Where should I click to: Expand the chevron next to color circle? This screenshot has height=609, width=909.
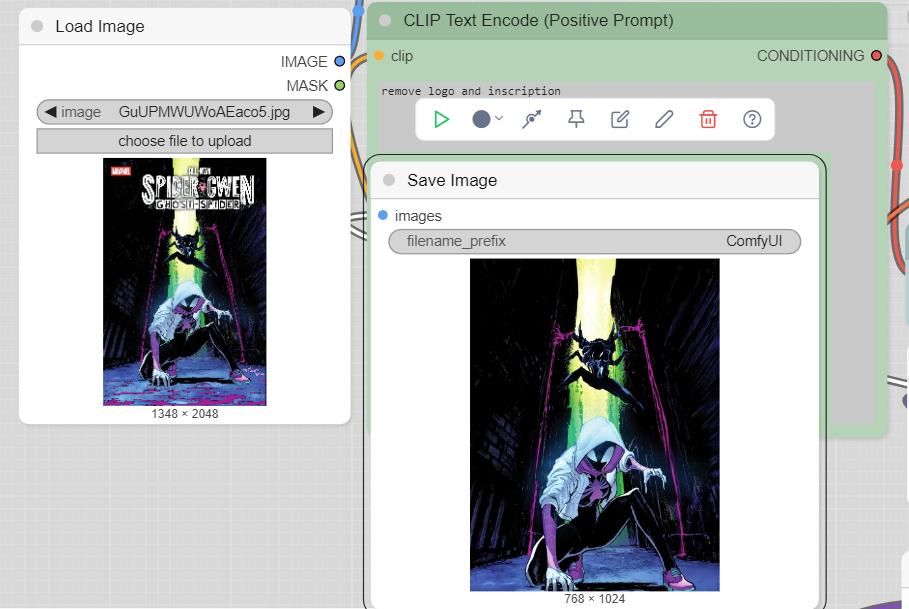499,118
